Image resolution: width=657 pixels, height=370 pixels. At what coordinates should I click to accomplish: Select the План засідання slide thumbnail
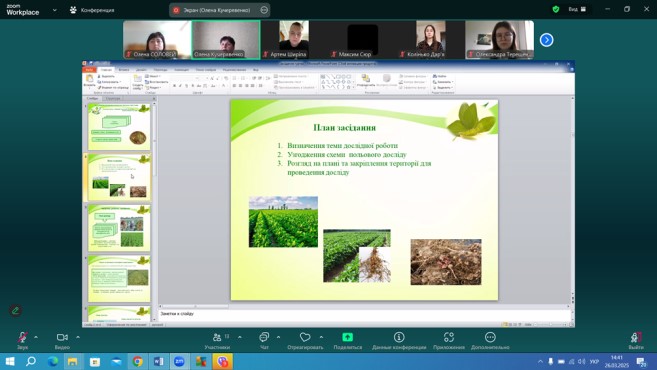119,177
